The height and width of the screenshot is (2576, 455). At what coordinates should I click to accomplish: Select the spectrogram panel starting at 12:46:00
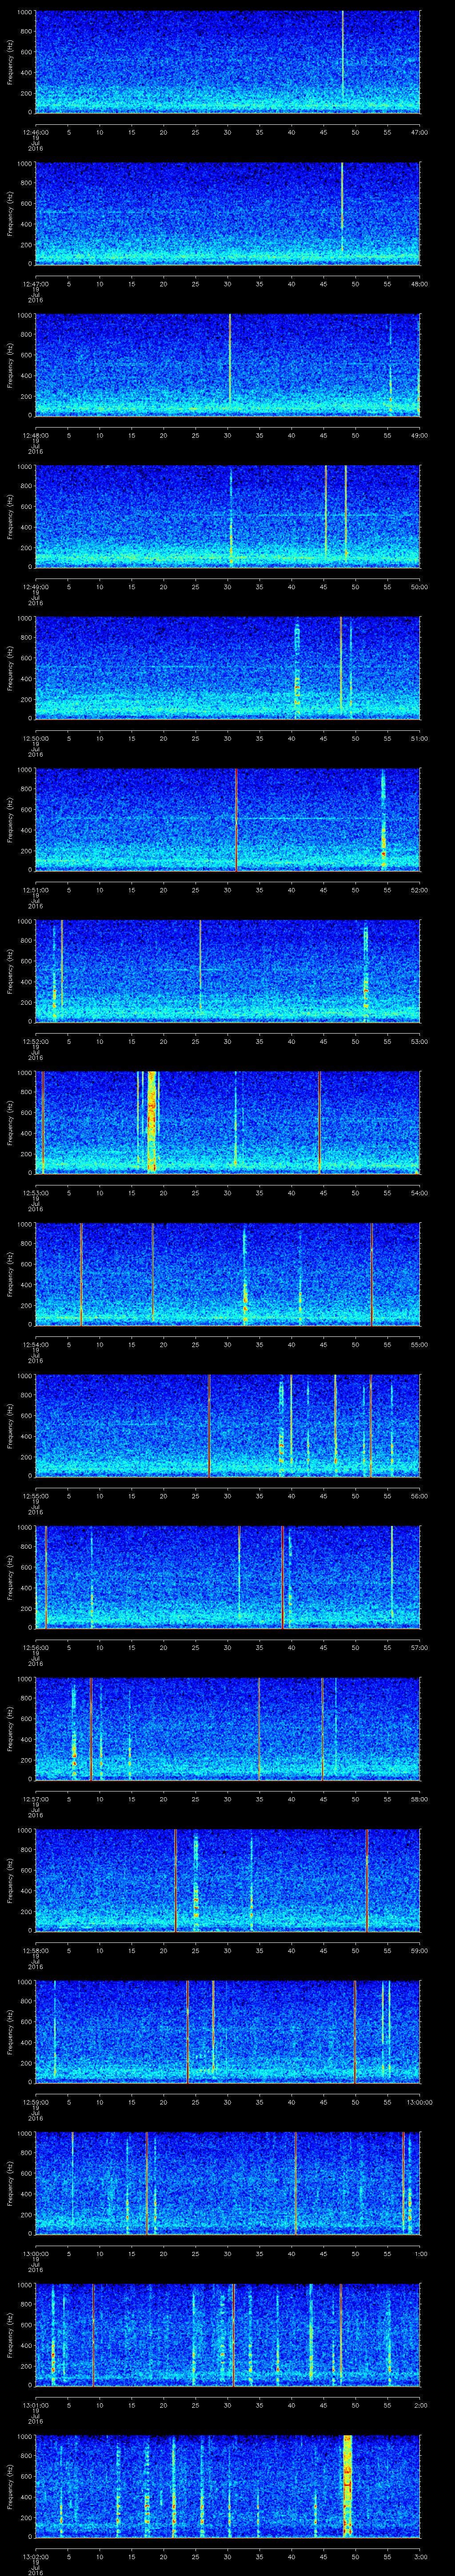(x=228, y=62)
